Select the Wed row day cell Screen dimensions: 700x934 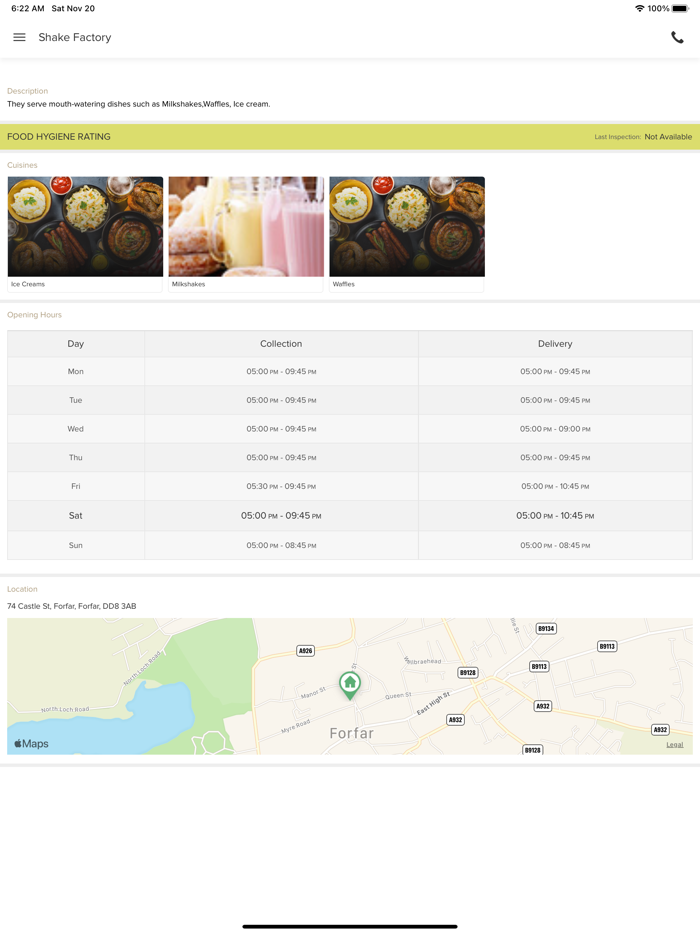(x=76, y=428)
